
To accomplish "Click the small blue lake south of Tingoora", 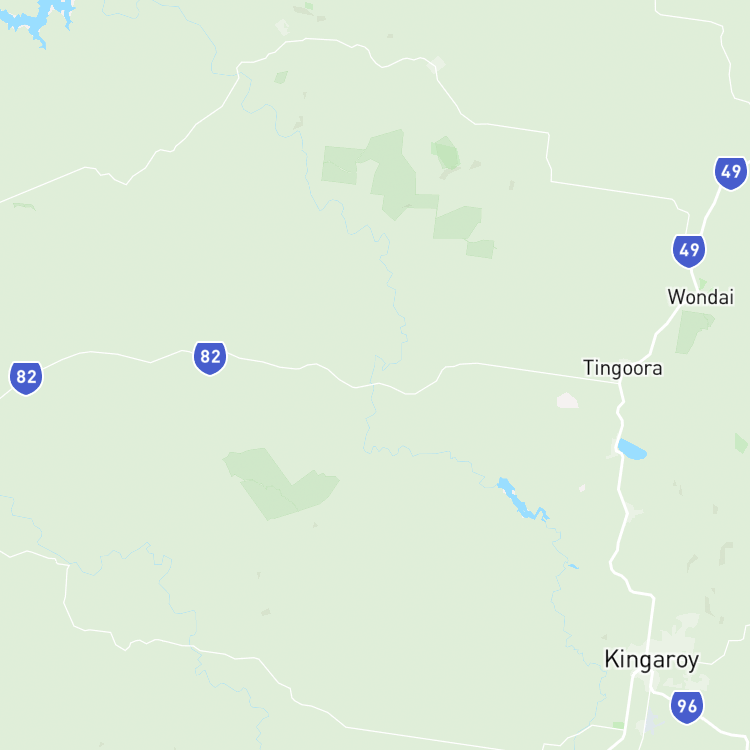I will pos(632,450).
